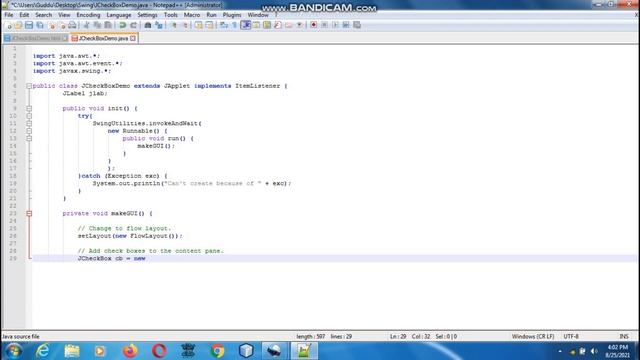Open Find with binoculars icon
The height and width of the screenshot is (360, 640).
(148, 25)
